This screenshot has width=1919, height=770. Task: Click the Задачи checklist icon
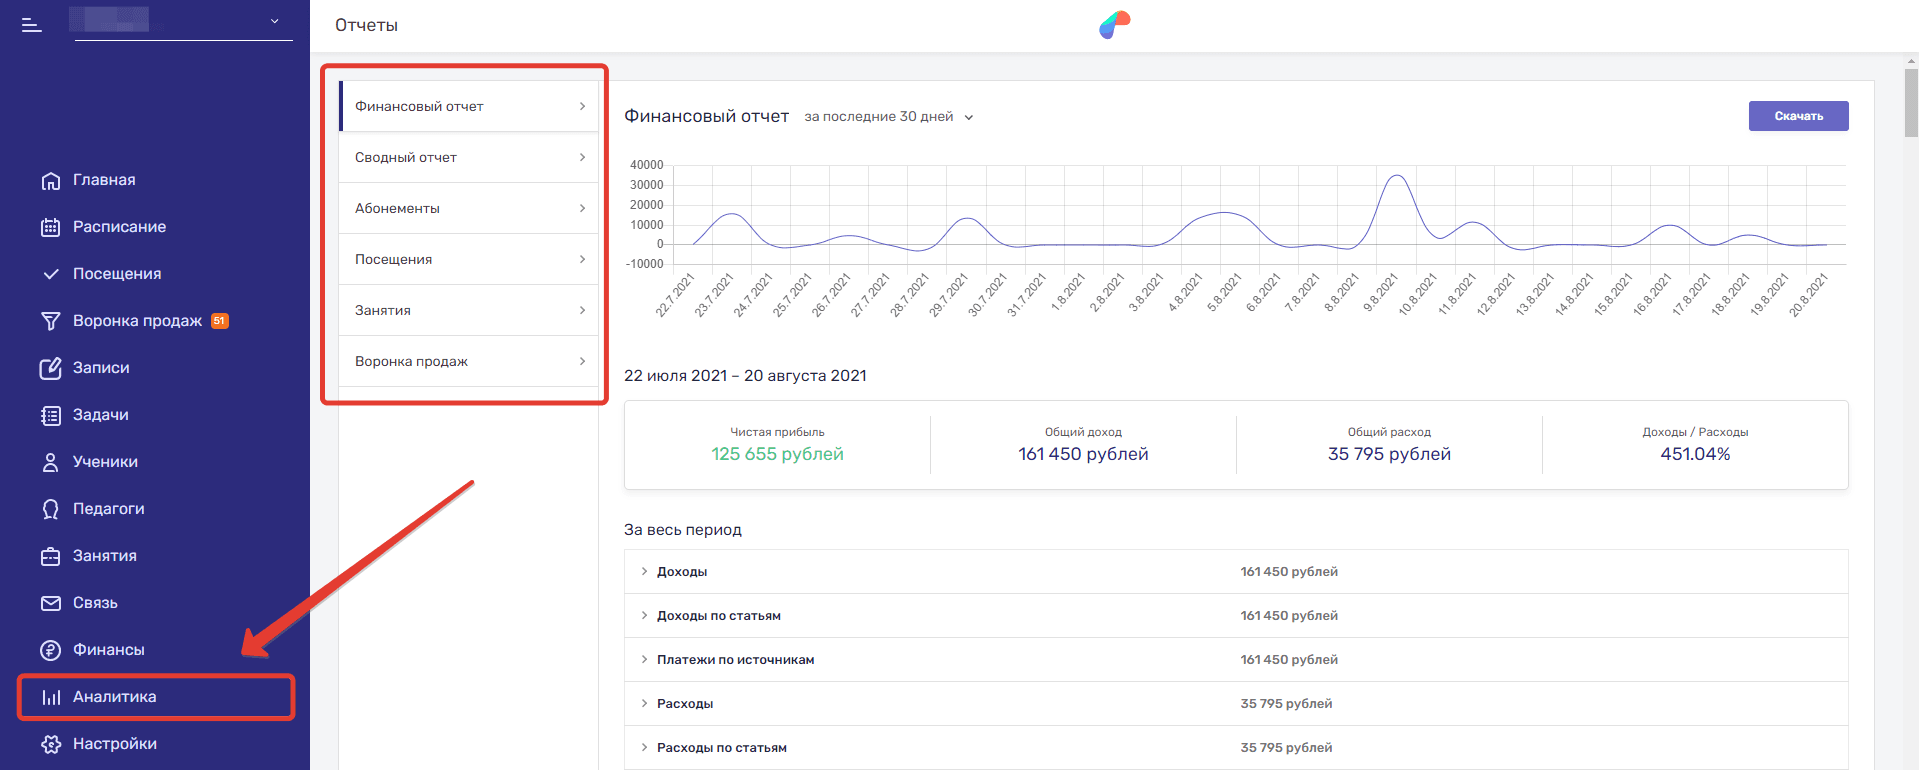point(50,415)
